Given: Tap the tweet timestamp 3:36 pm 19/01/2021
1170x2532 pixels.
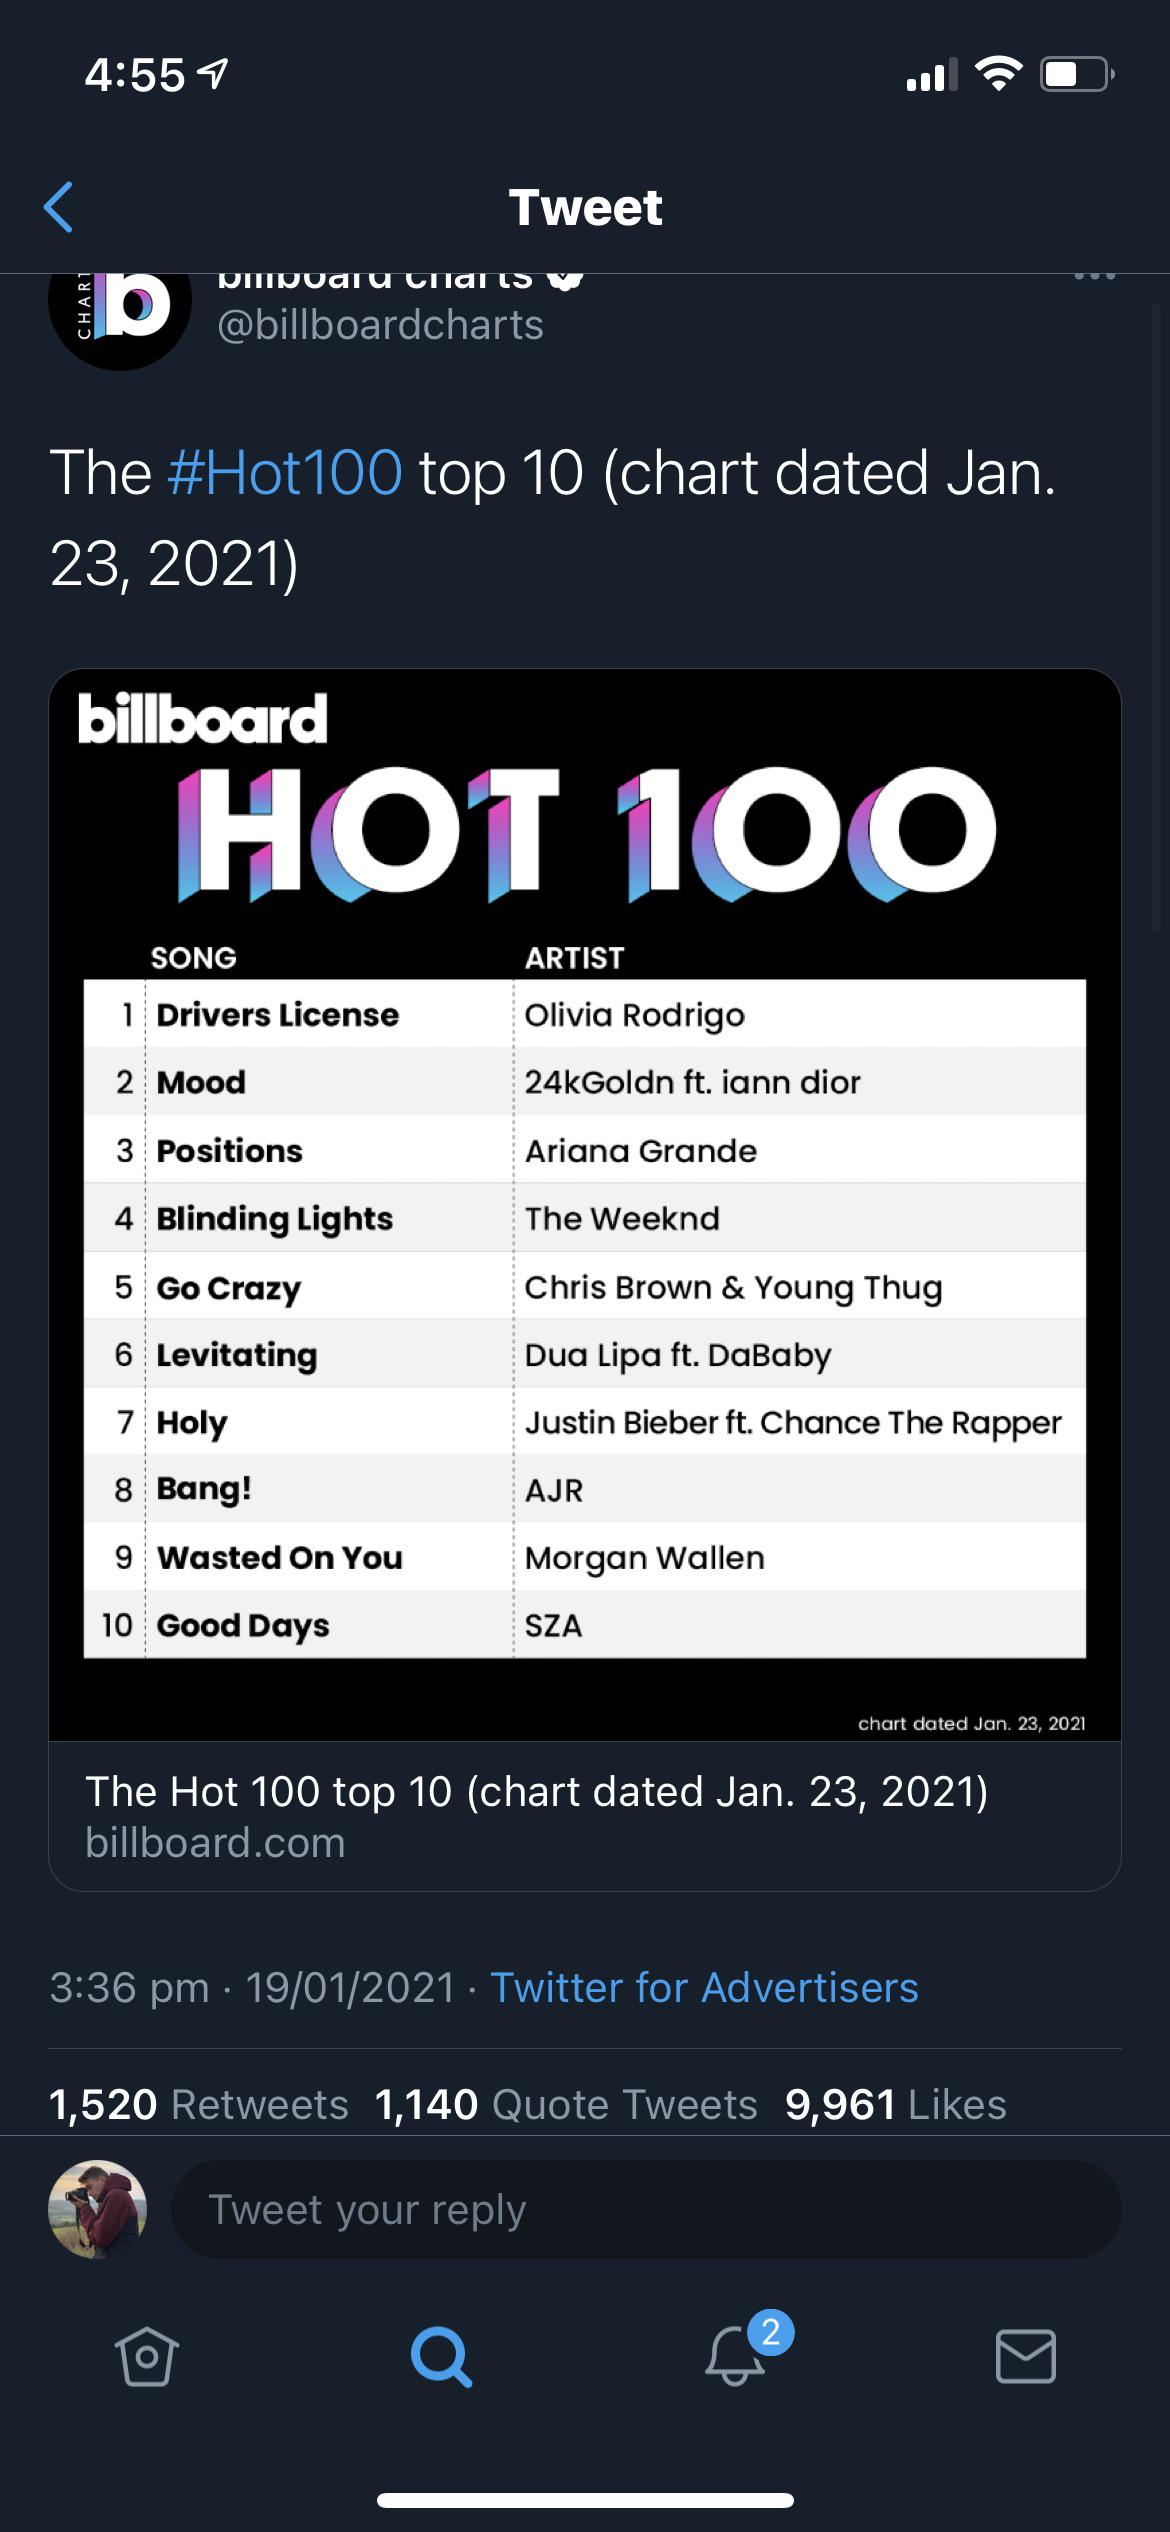Looking at the screenshot, I should point(252,1987).
